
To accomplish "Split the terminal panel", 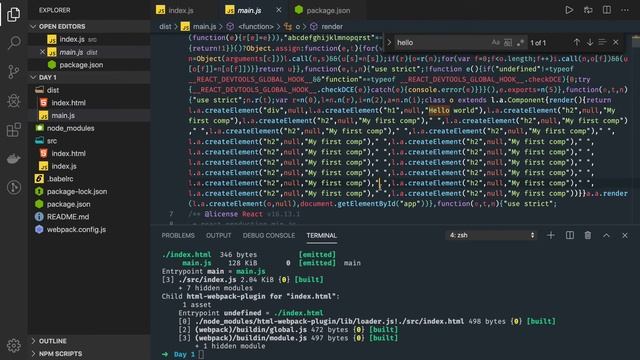I will [x=569, y=235].
